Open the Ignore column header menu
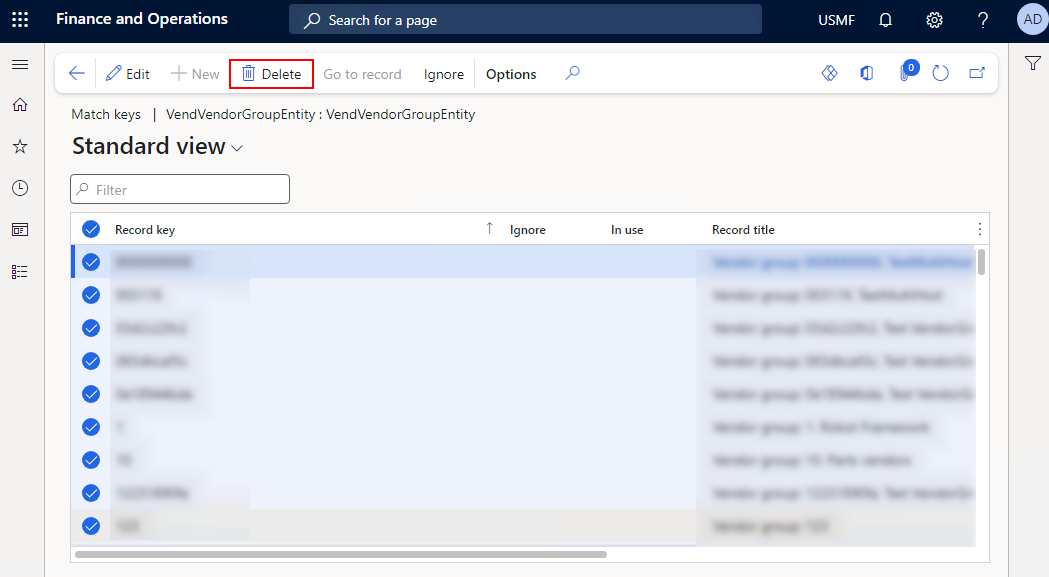The width and height of the screenshot is (1049, 577). coord(528,230)
